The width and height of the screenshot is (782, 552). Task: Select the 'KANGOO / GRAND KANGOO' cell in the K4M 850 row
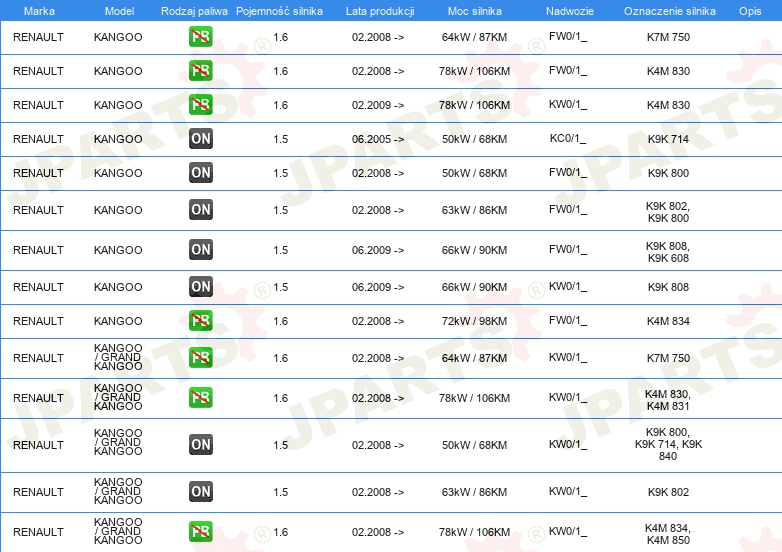tap(118, 531)
